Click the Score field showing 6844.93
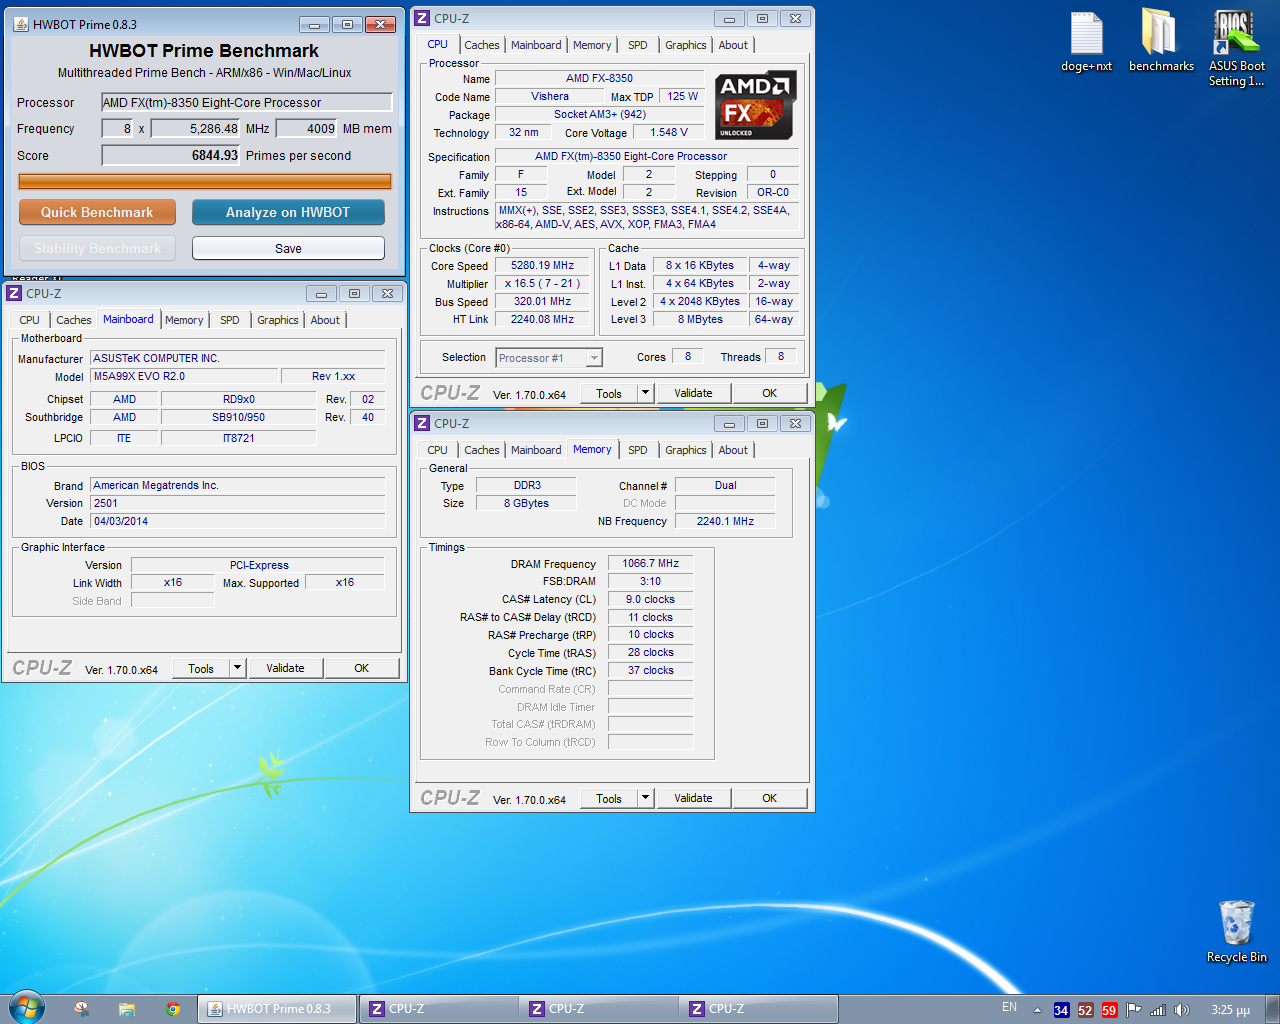The height and width of the screenshot is (1024, 1280). click(171, 155)
